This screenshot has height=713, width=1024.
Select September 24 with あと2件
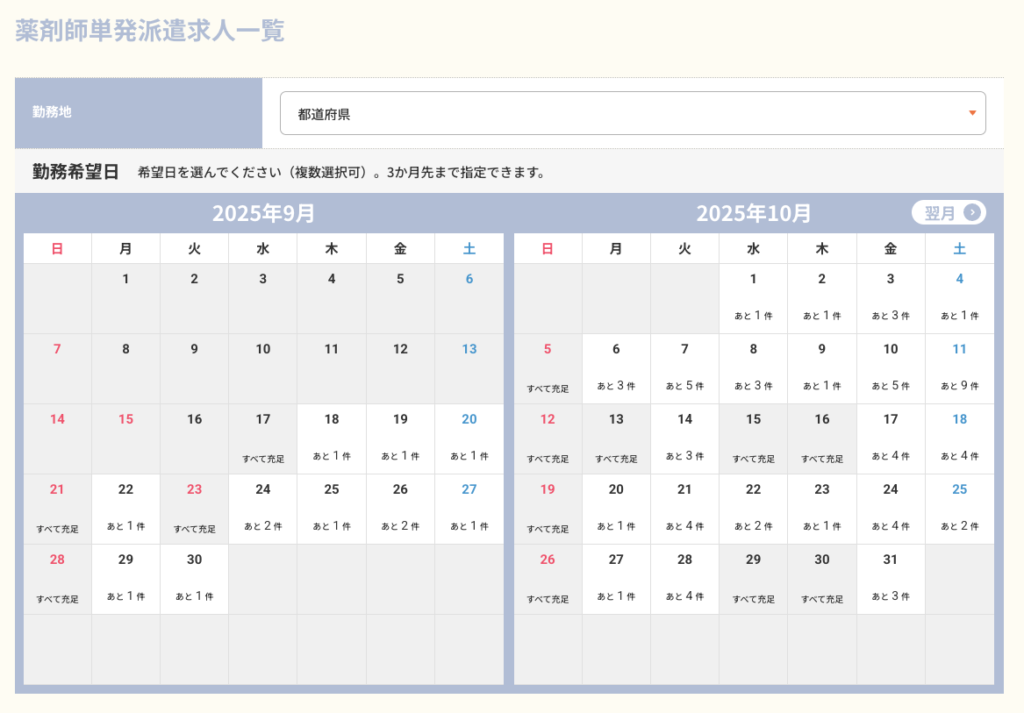tap(263, 509)
